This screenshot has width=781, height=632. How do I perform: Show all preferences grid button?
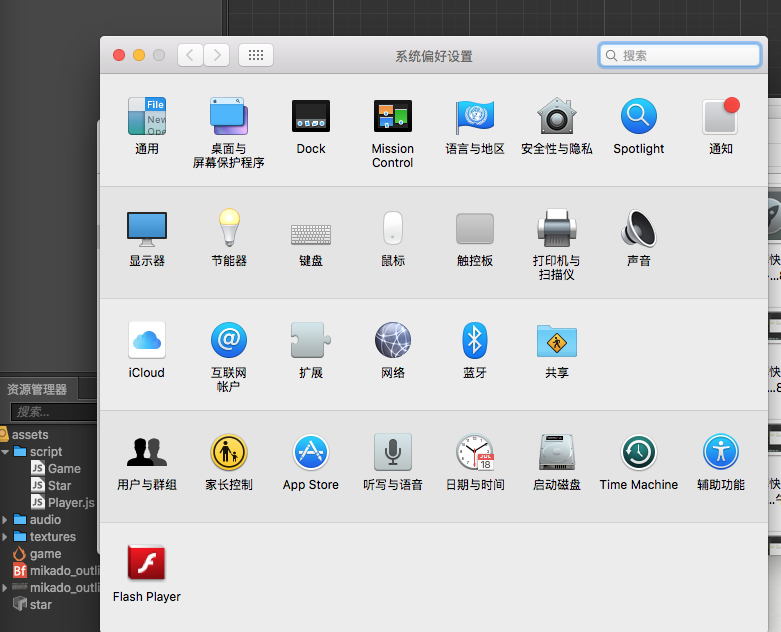256,55
